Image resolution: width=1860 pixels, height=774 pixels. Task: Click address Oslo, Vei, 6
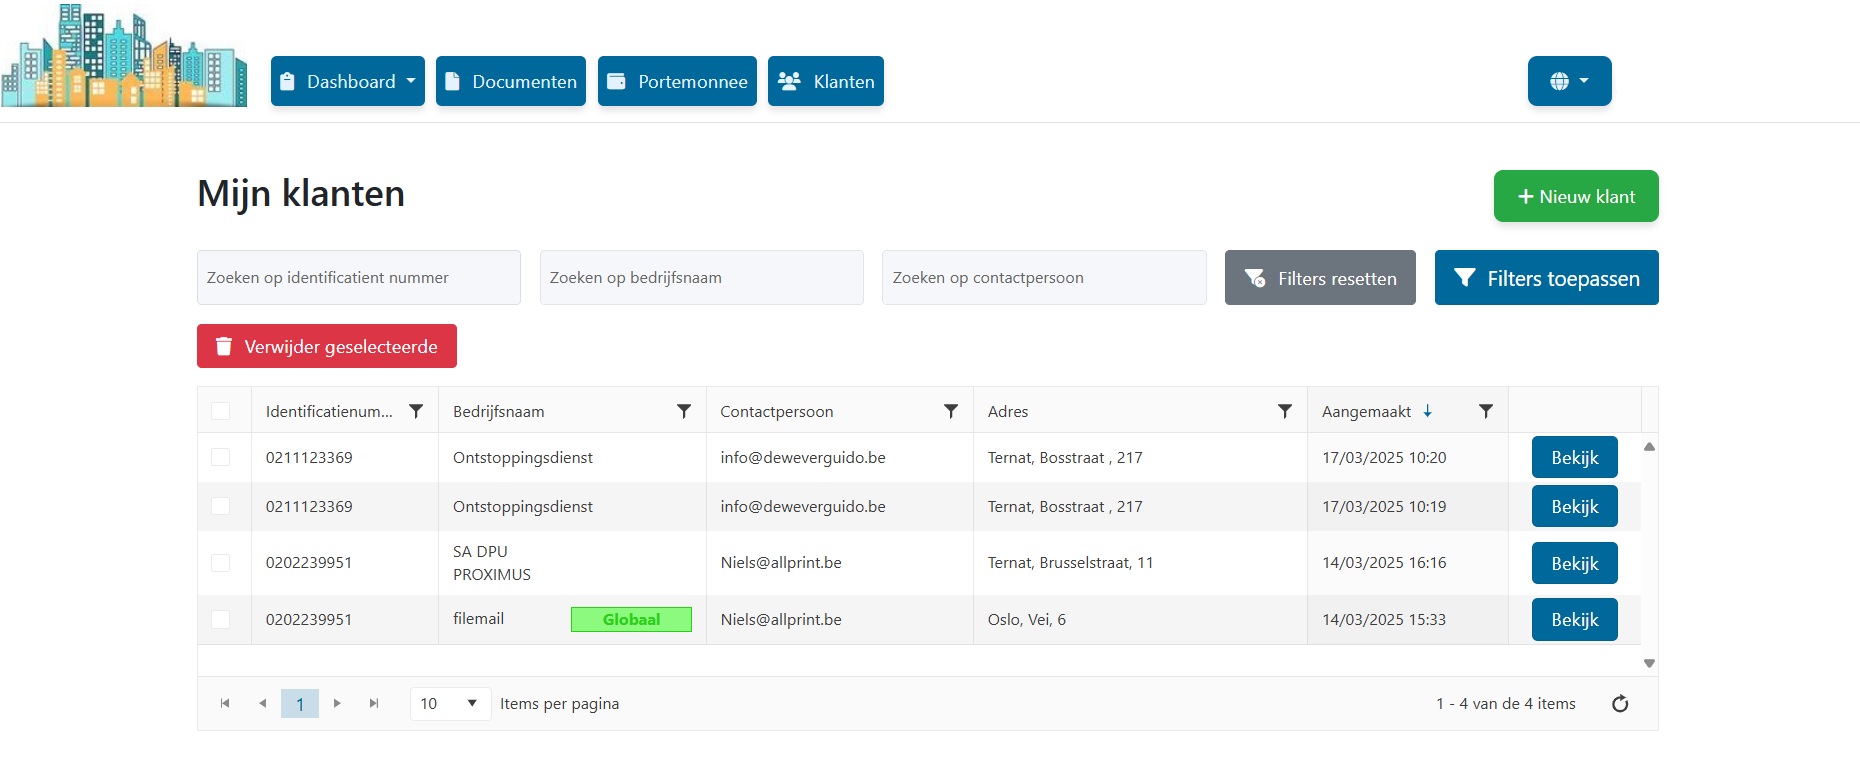[1027, 619]
